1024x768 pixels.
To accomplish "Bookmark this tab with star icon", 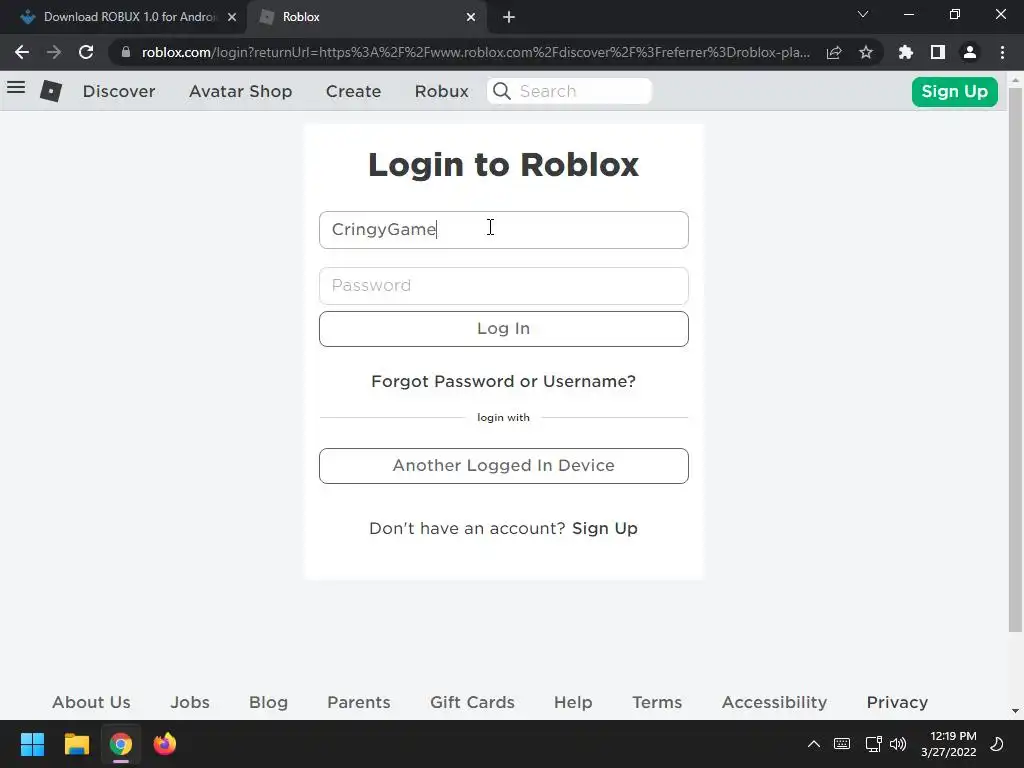I will point(866,52).
